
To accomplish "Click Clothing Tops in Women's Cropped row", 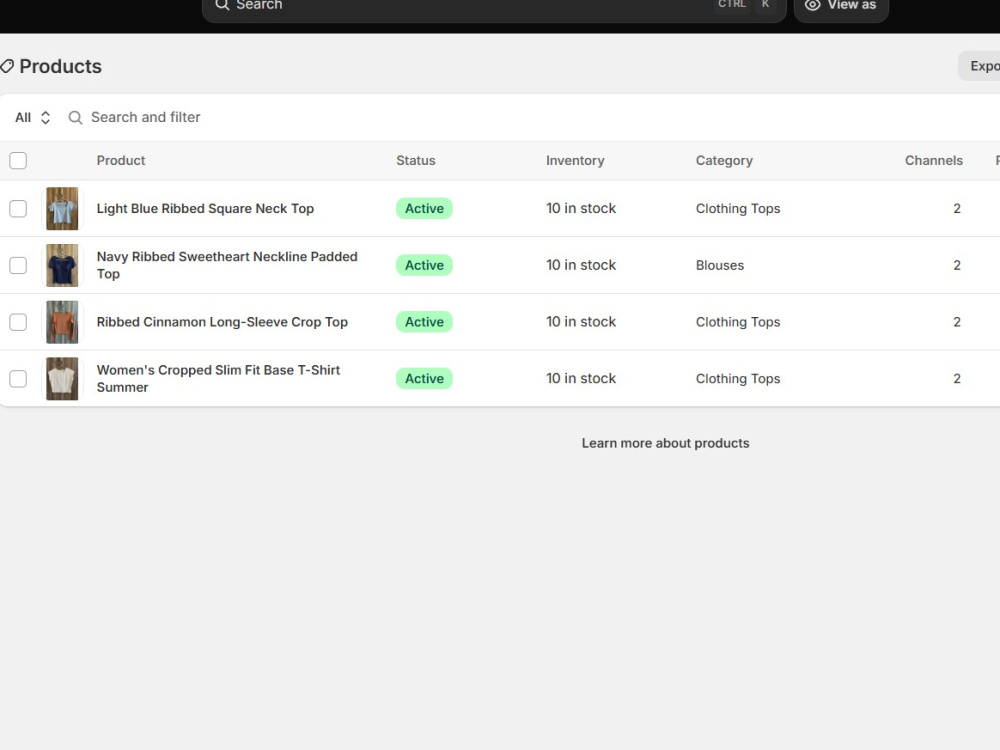I will pyautogui.click(x=738, y=379).
